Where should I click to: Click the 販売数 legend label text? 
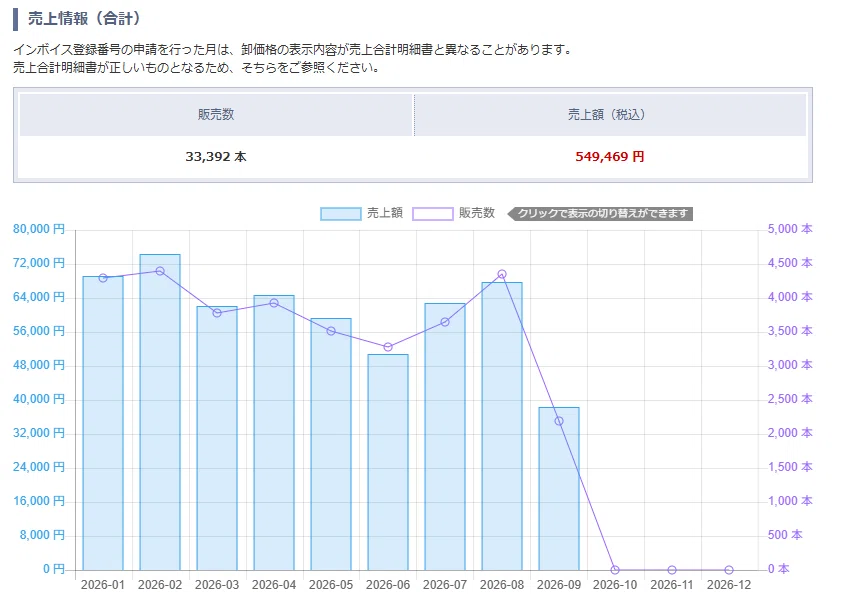tap(477, 213)
